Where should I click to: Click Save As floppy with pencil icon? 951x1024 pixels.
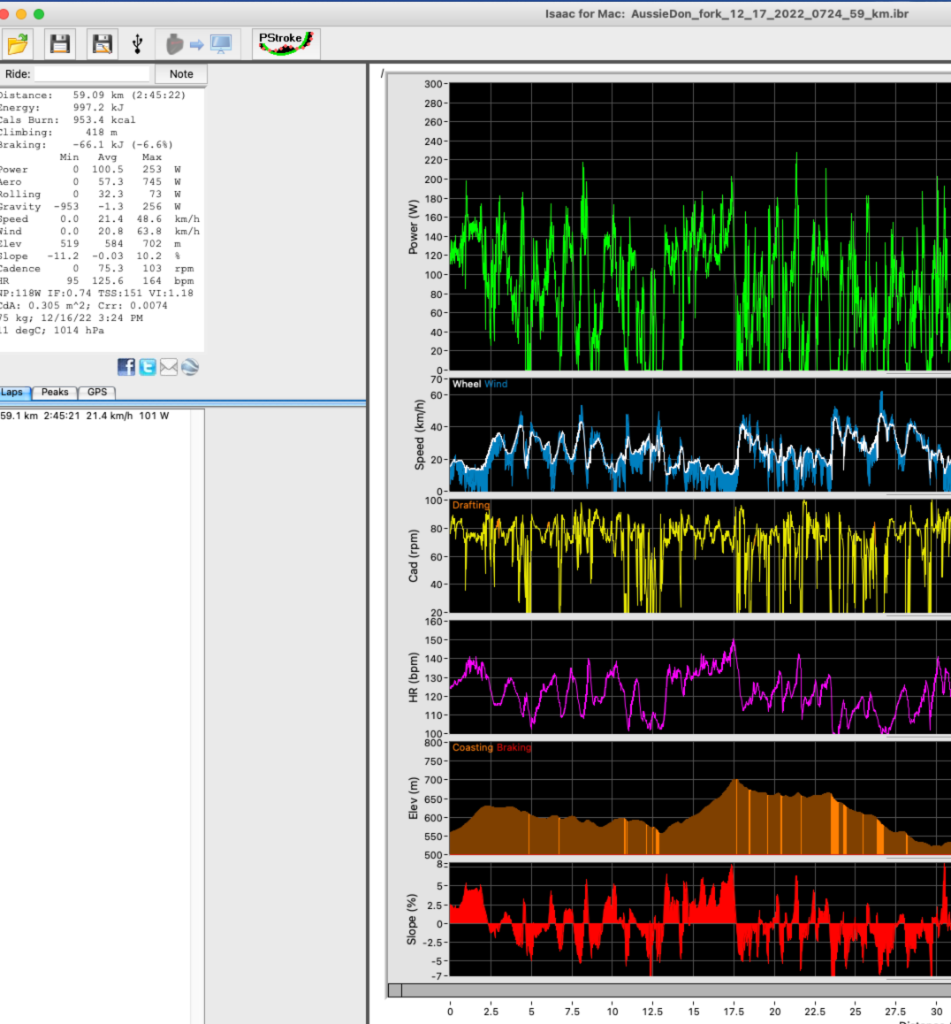click(101, 43)
